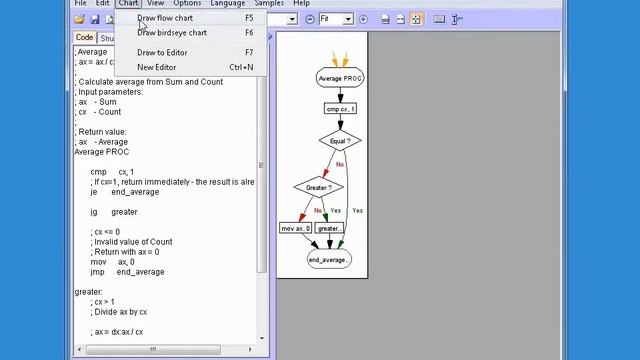The width and height of the screenshot is (640, 360).
Task: Click the partially hidden page icon in toolbar
Action: click(109, 19)
